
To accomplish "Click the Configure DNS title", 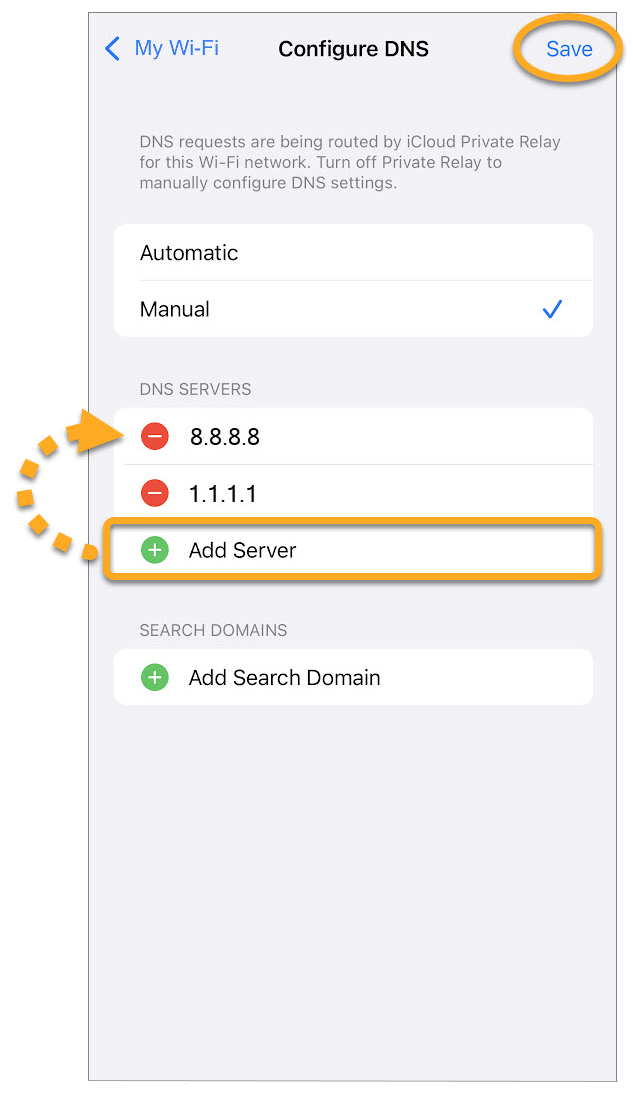I will (353, 49).
